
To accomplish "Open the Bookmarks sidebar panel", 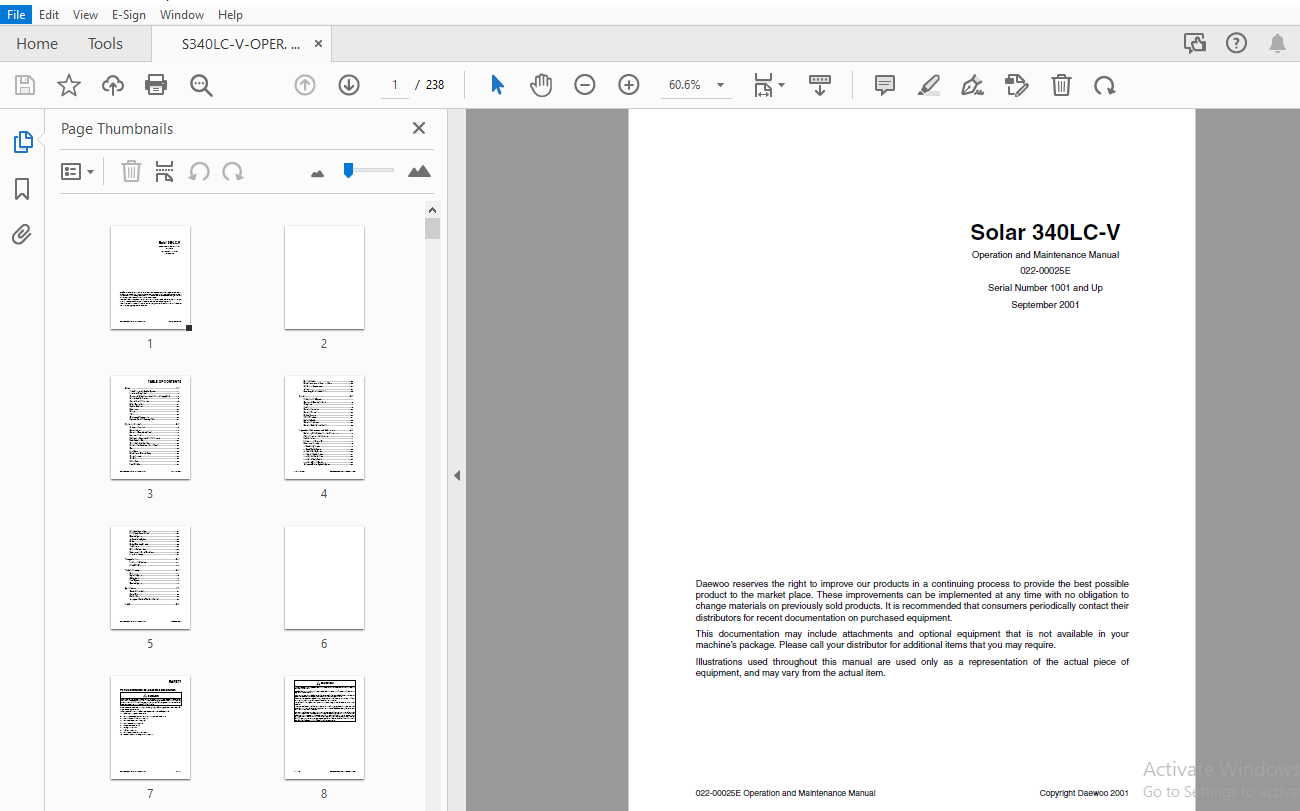I will point(22,189).
